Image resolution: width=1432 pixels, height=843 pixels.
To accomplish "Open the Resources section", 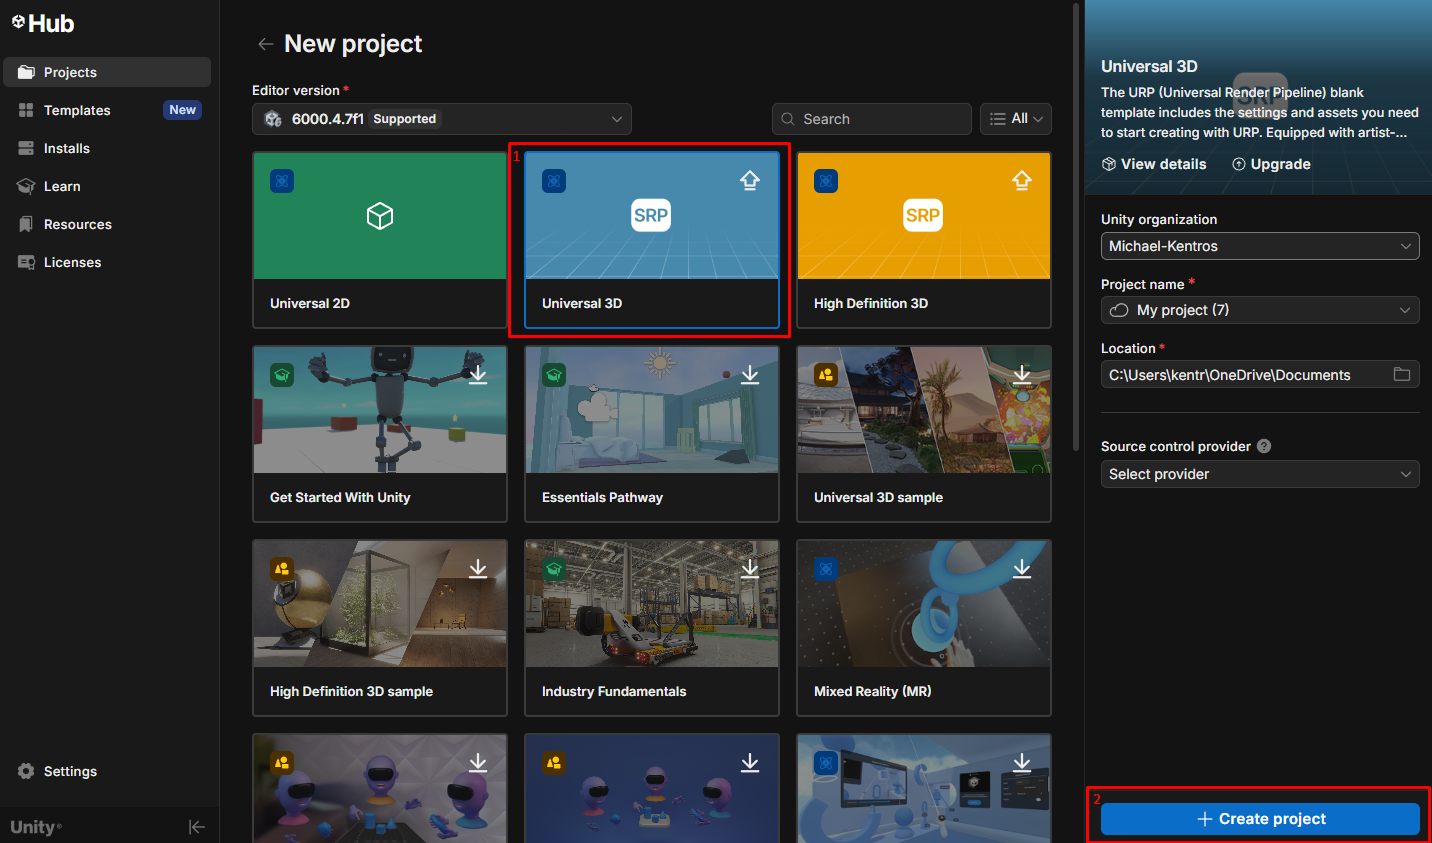I will (x=107, y=224).
